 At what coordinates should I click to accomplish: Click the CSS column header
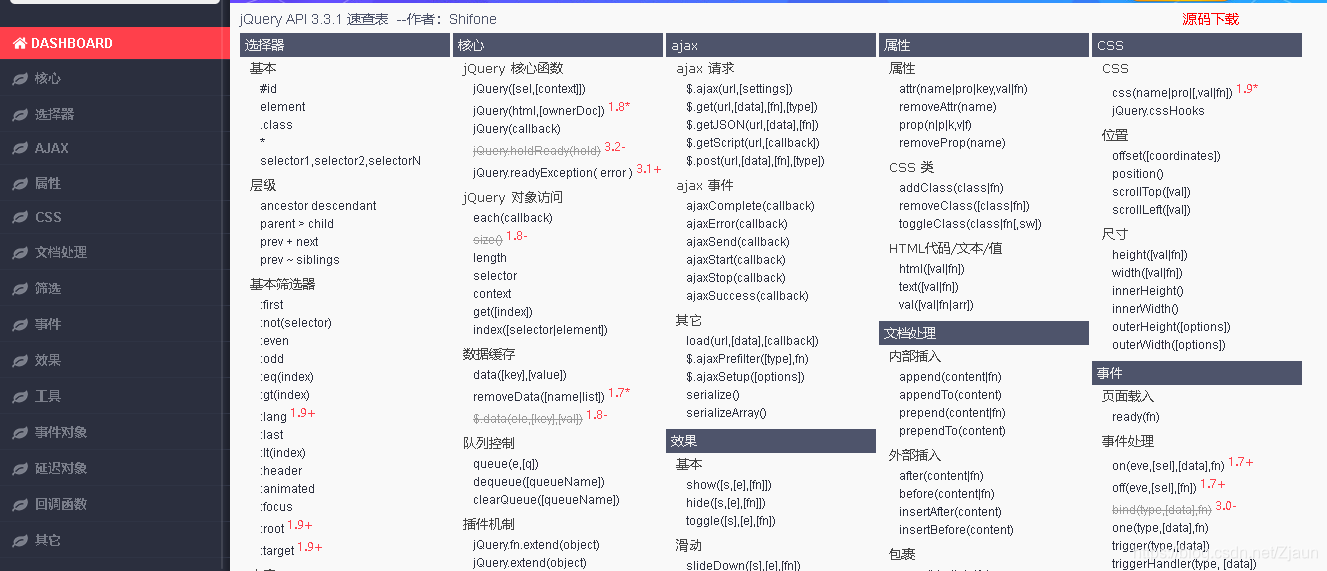1197,45
